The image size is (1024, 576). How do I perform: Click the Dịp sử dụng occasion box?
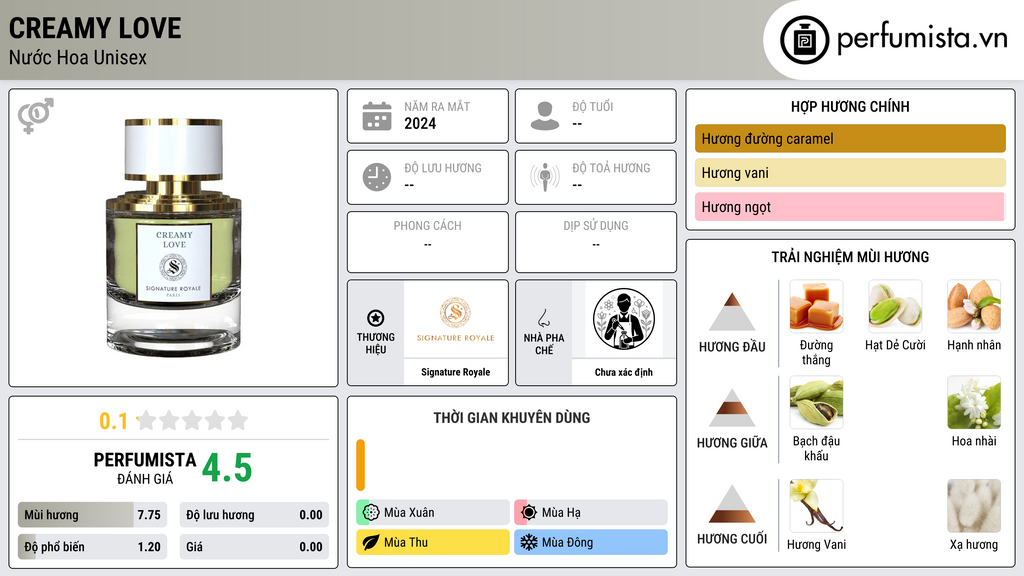596,242
